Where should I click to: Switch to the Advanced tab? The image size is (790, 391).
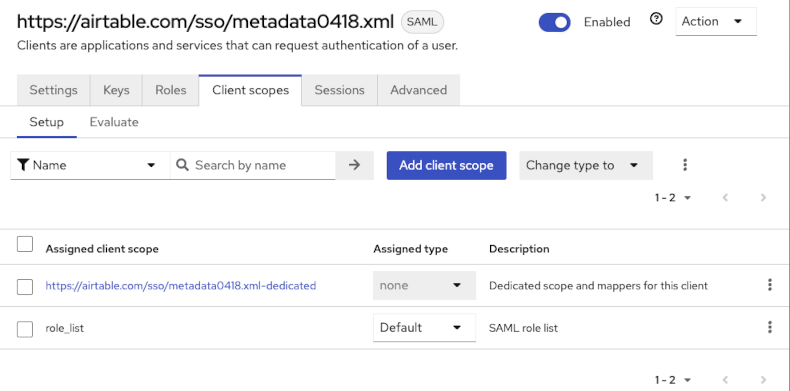419,90
